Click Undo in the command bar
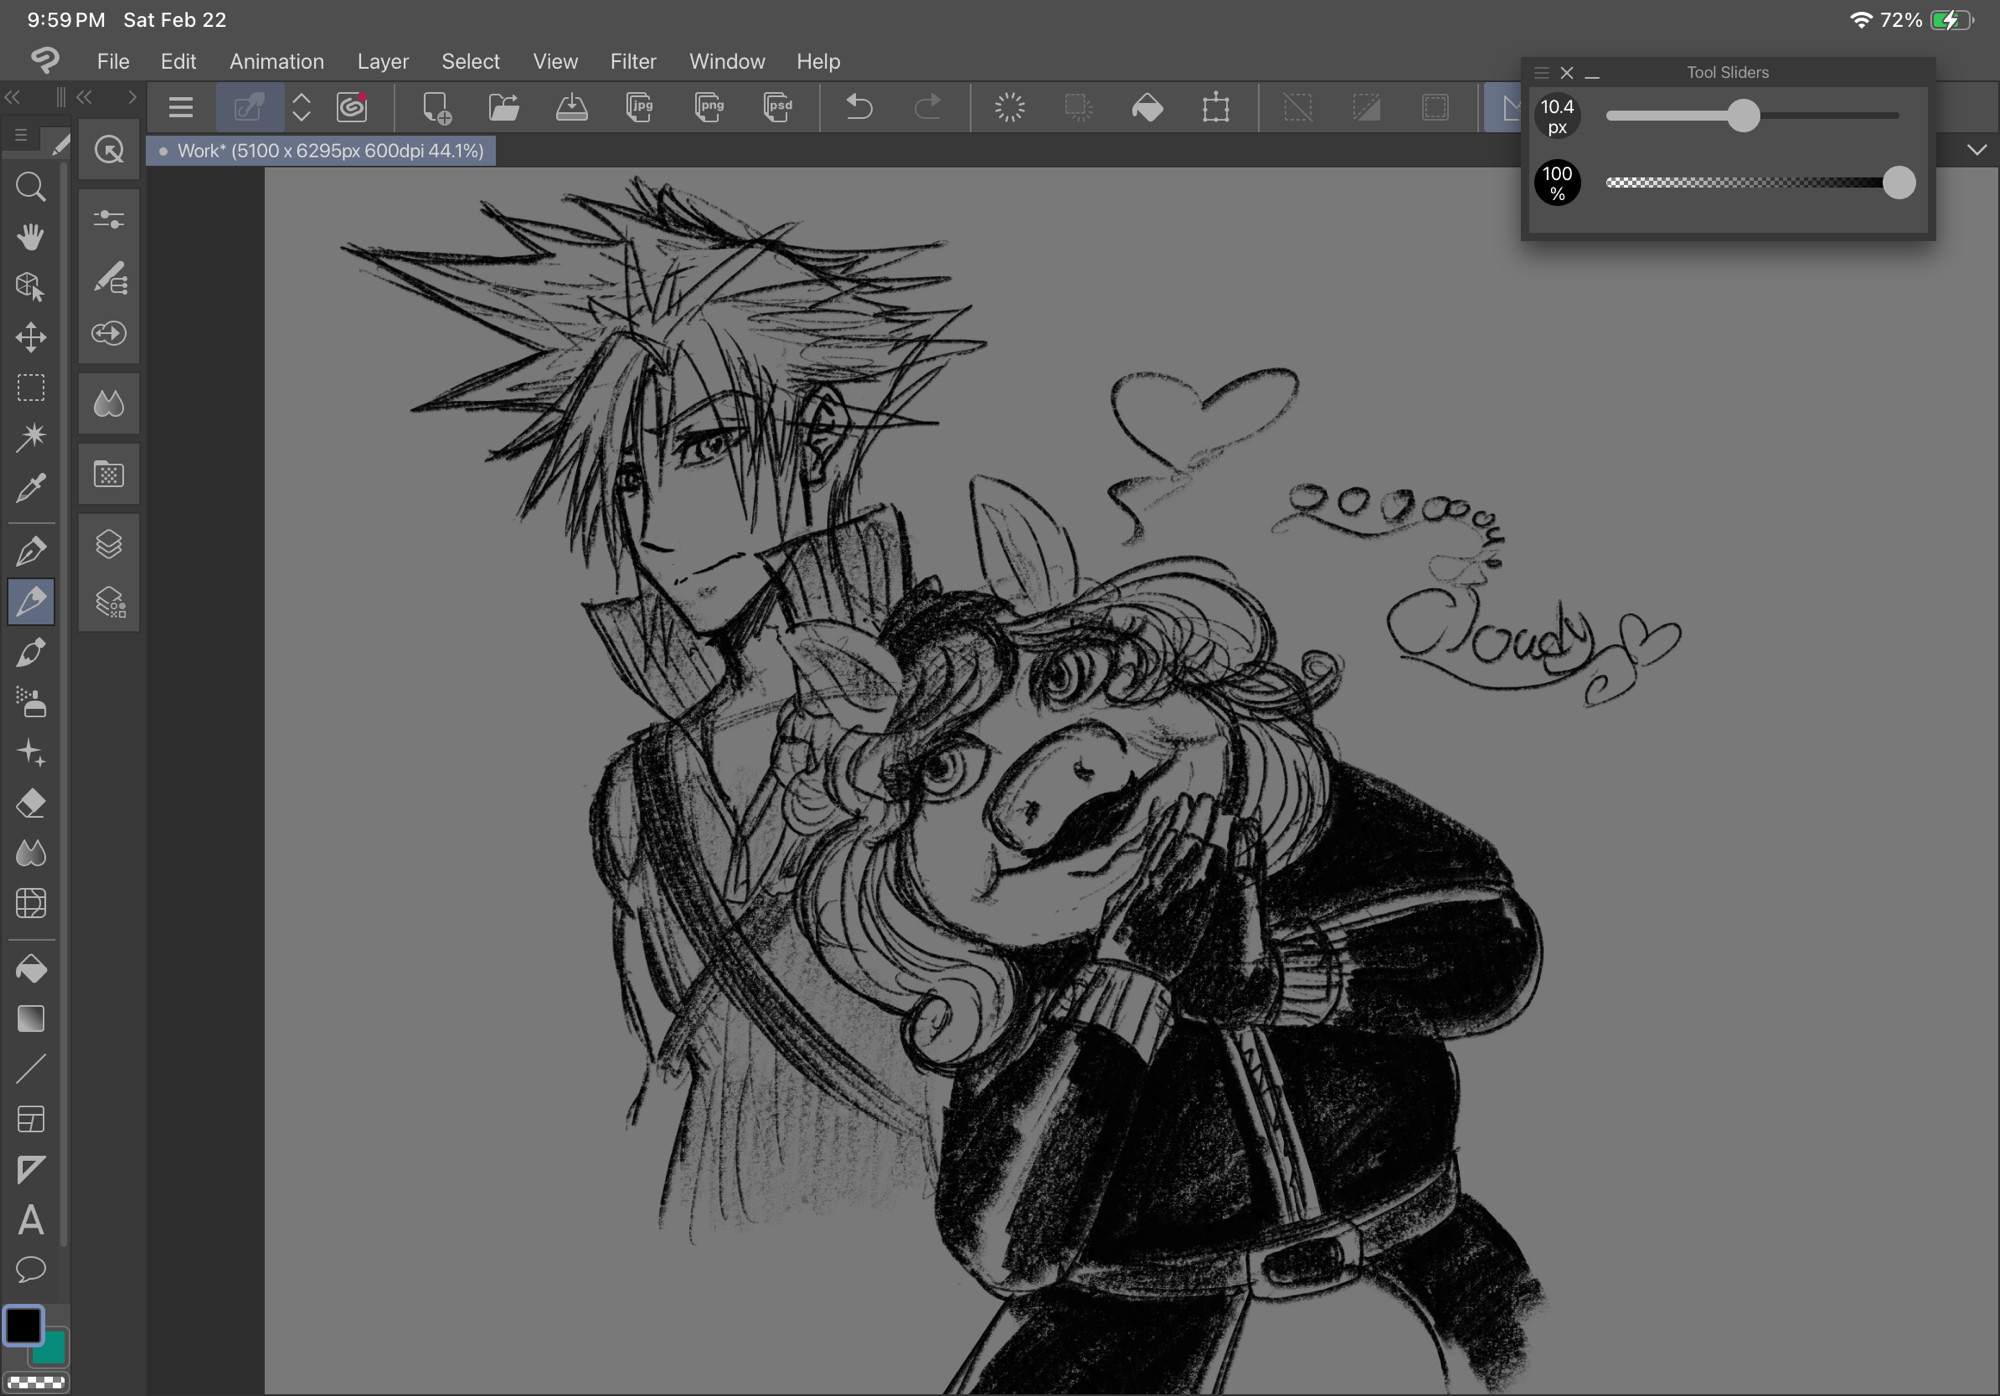2000x1396 pixels. coord(859,107)
